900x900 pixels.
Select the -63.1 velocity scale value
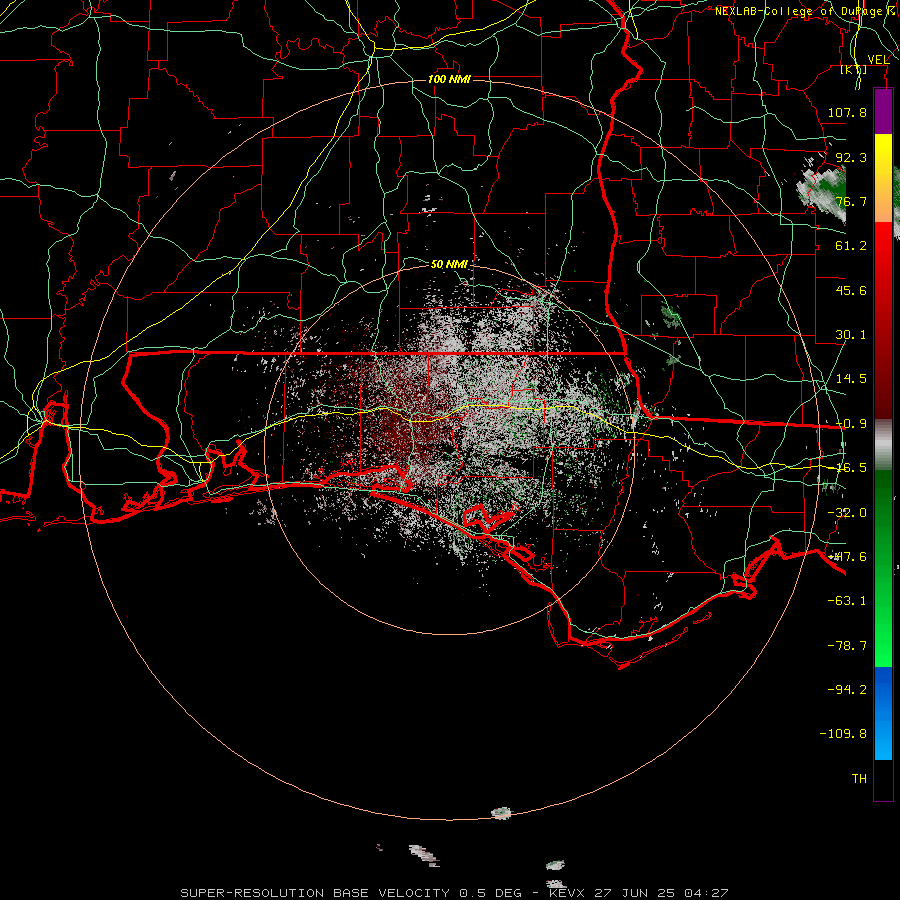[x=847, y=601]
